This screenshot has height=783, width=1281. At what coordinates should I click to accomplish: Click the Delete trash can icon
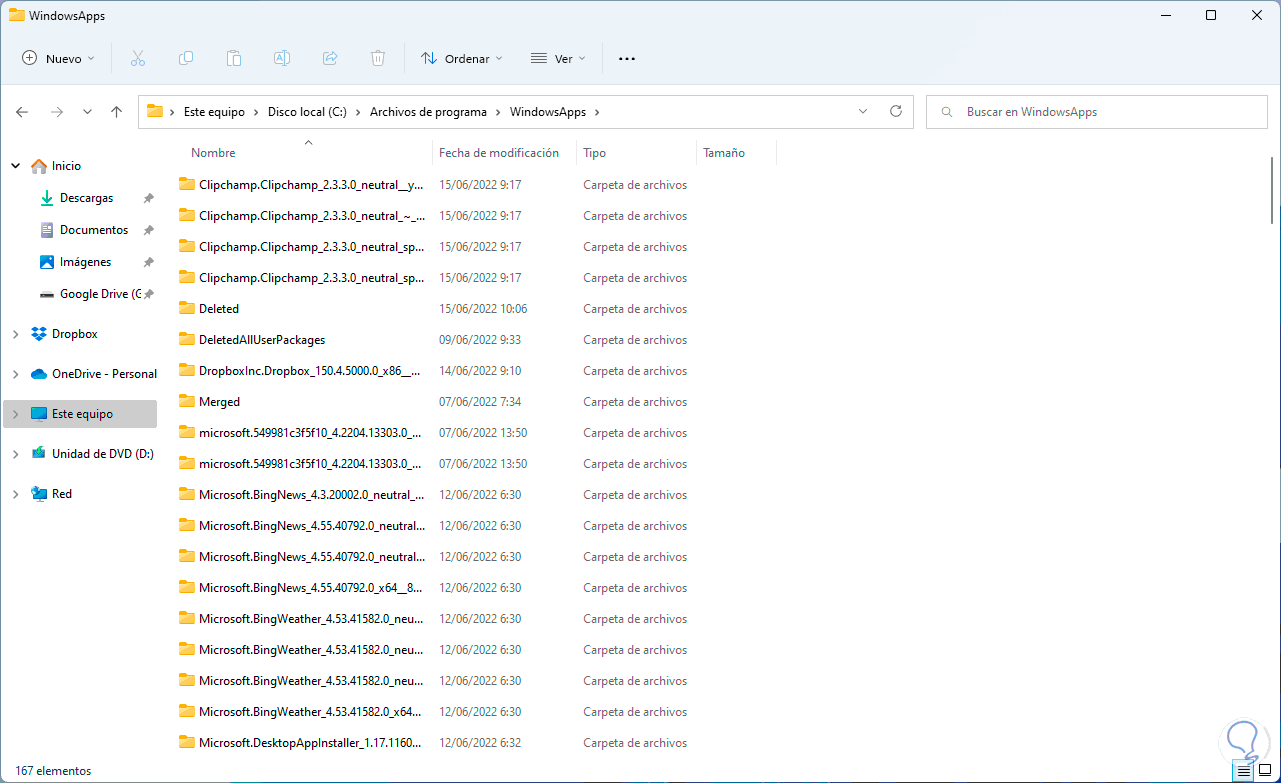point(378,59)
